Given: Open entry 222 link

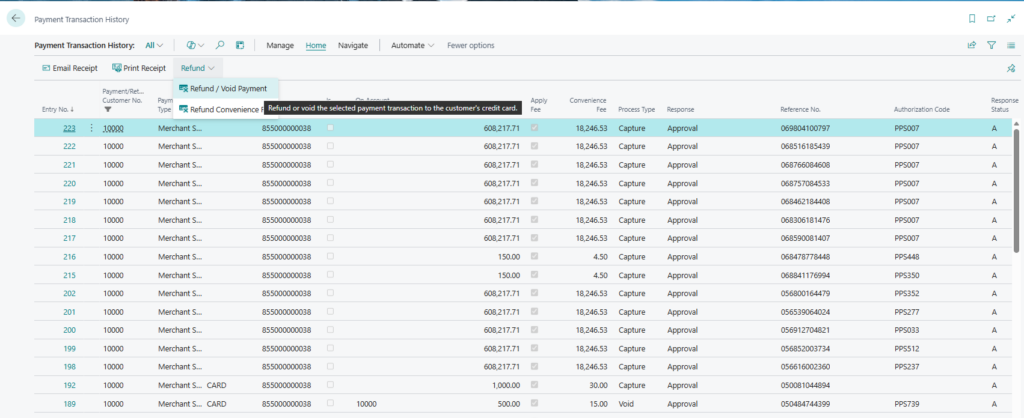Looking at the screenshot, I should (69, 146).
